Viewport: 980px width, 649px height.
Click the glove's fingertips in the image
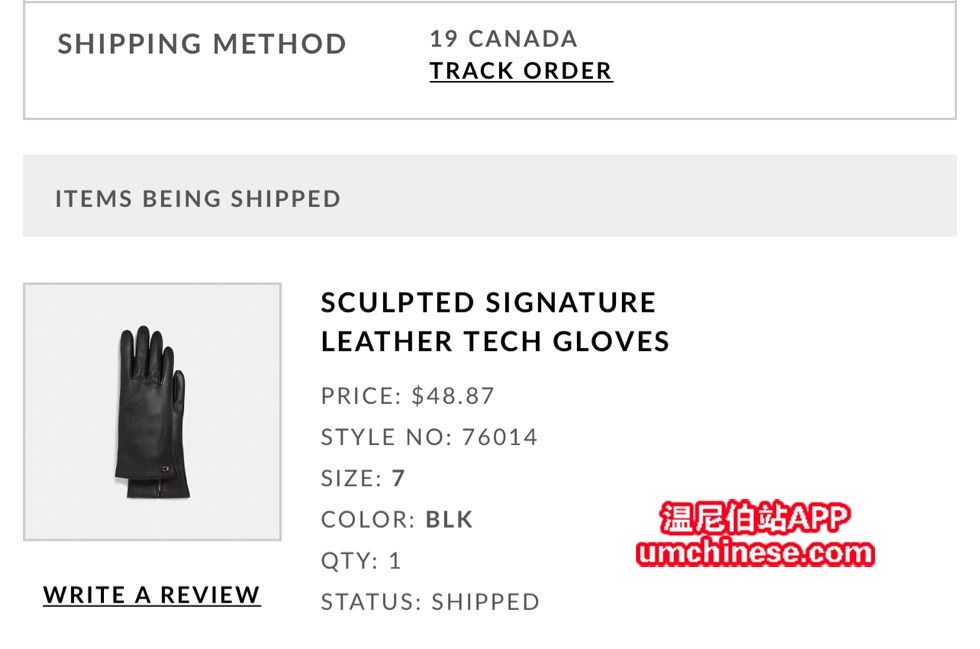click(150, 341)
